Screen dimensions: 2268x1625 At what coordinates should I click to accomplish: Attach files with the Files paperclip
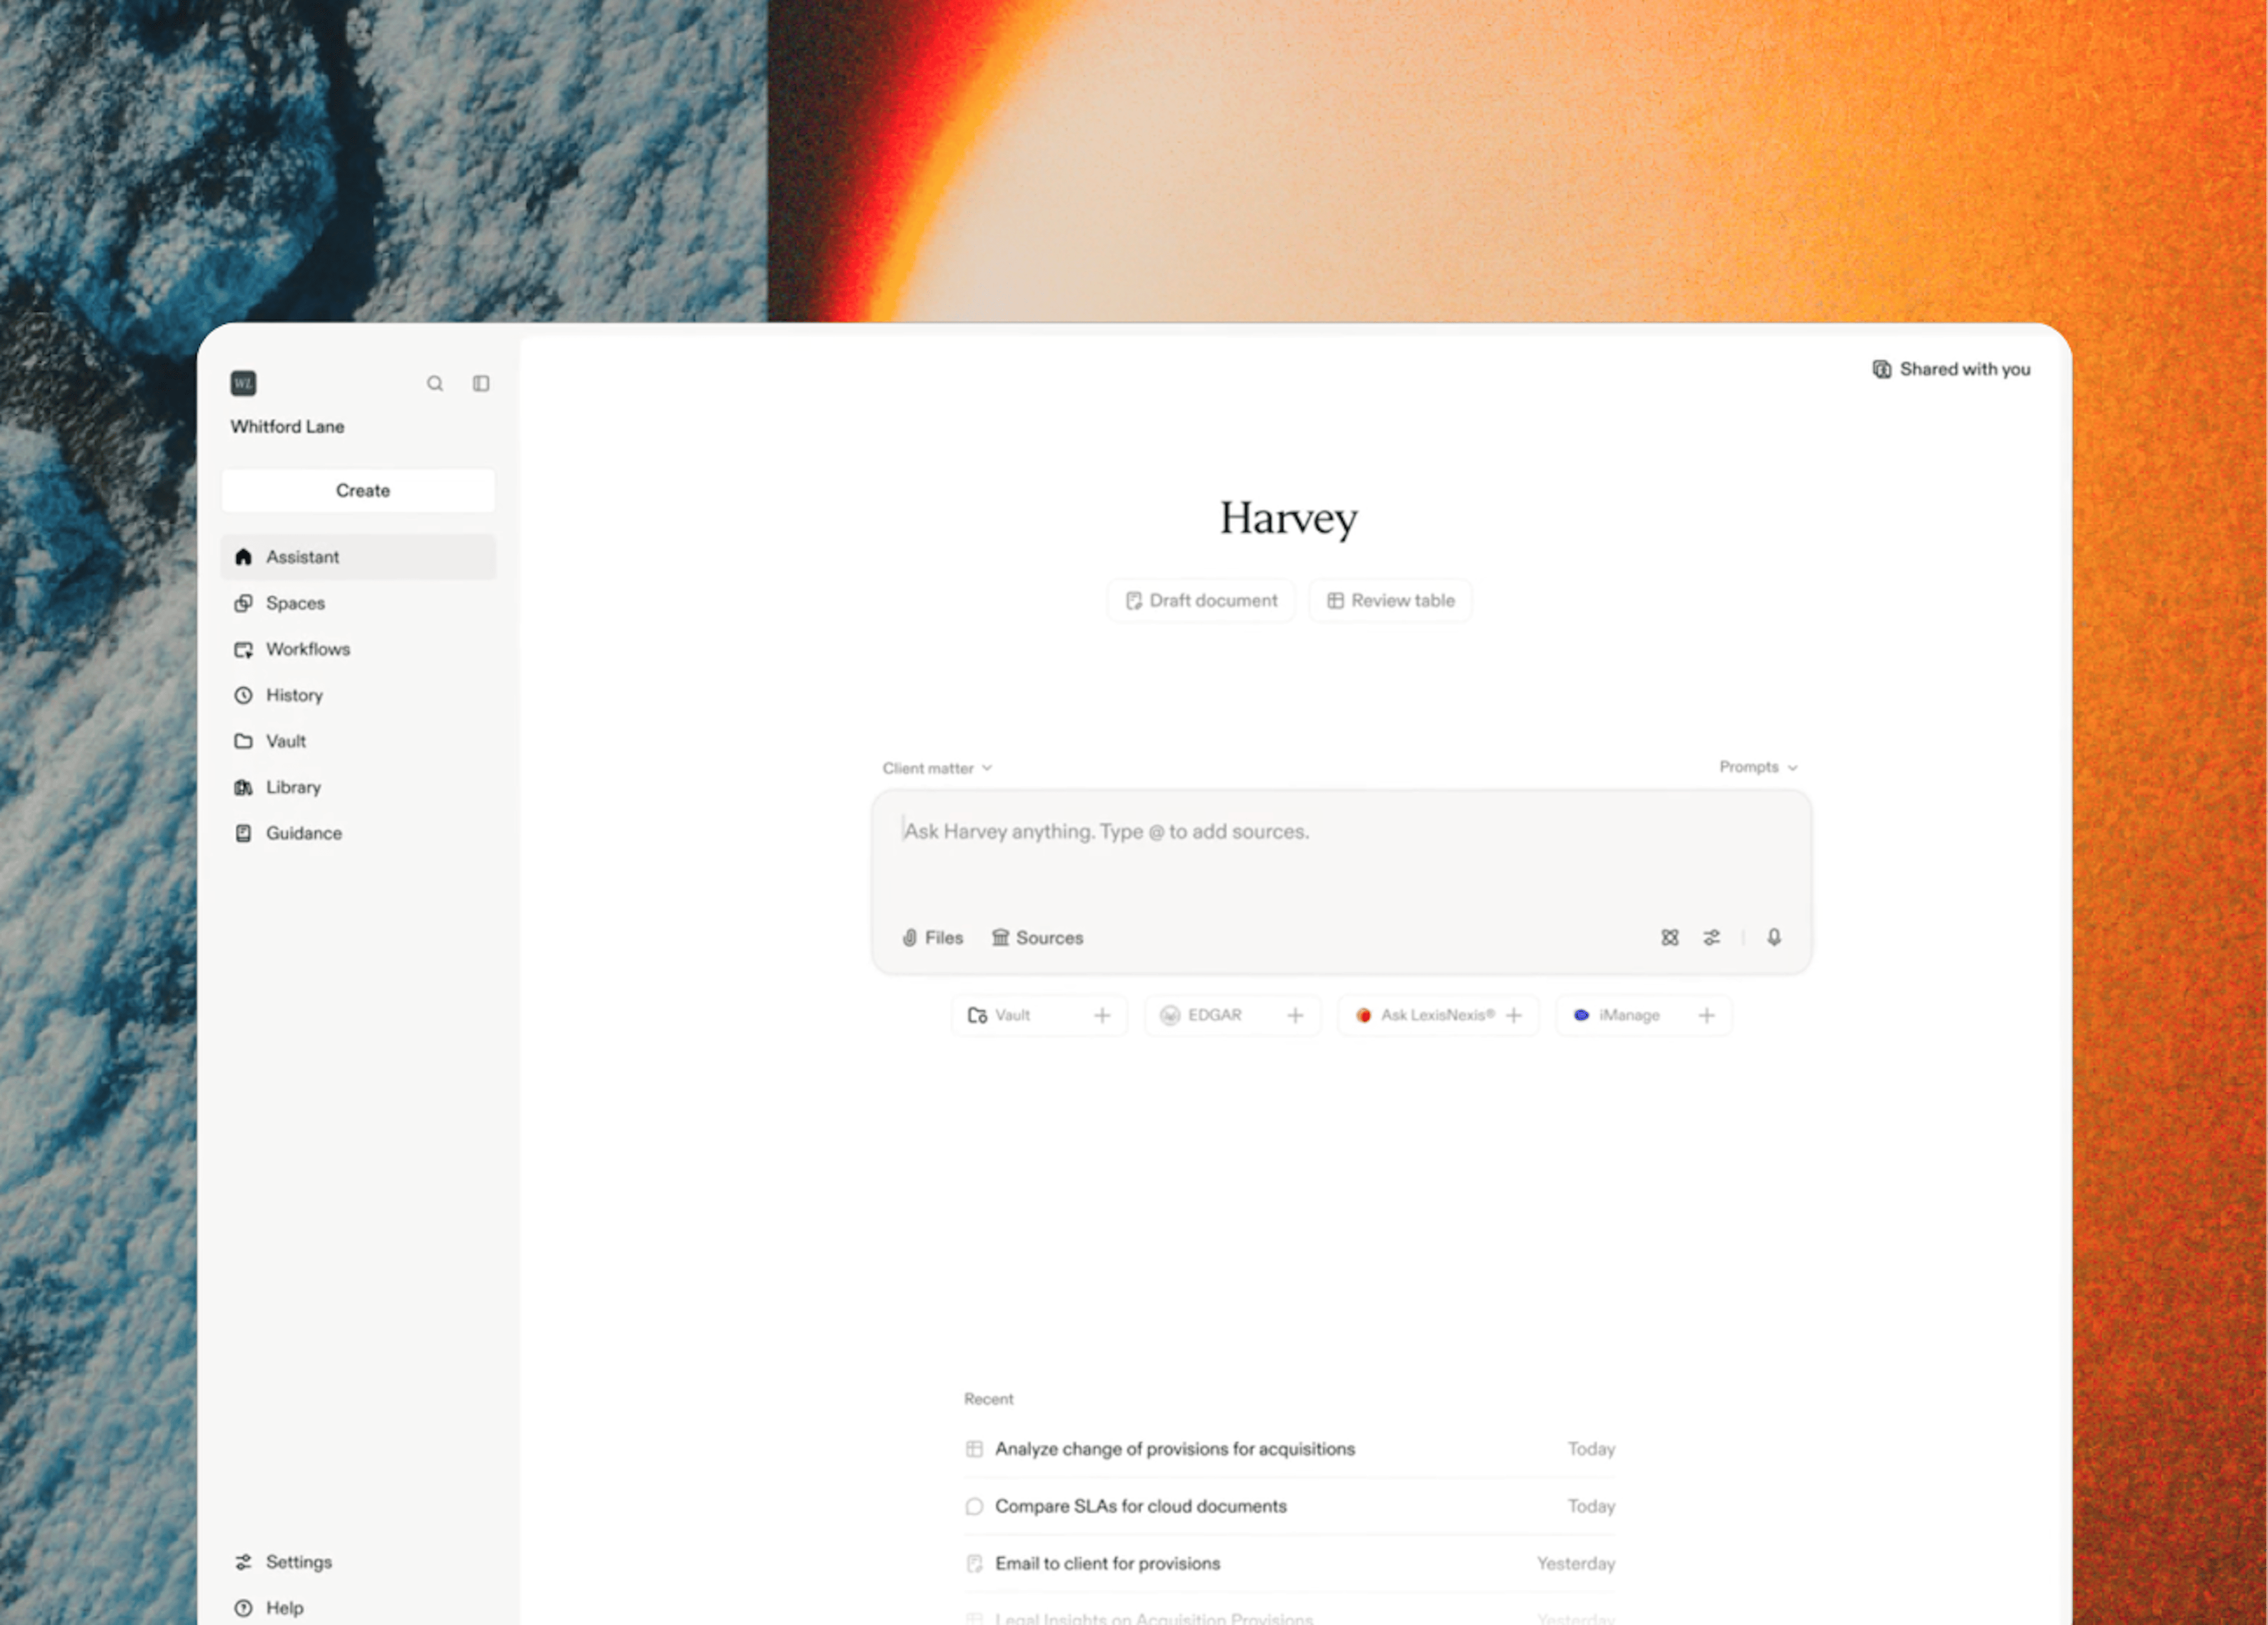[x=932, y=937]
